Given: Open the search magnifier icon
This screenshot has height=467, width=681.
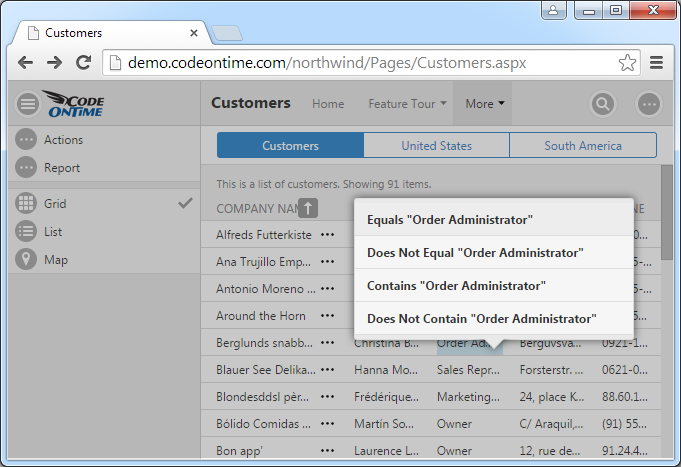Looking at the screenshot, I should (x=603, y=104).
